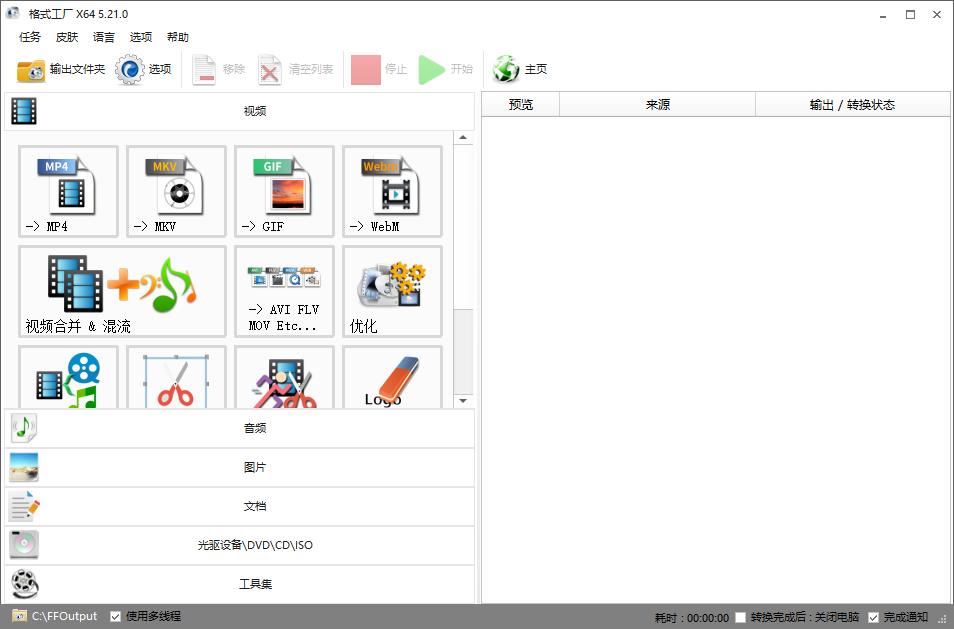Select the MP4 conversion icon
The height and width of the screenshot is (629, 954).
[68, 190]
